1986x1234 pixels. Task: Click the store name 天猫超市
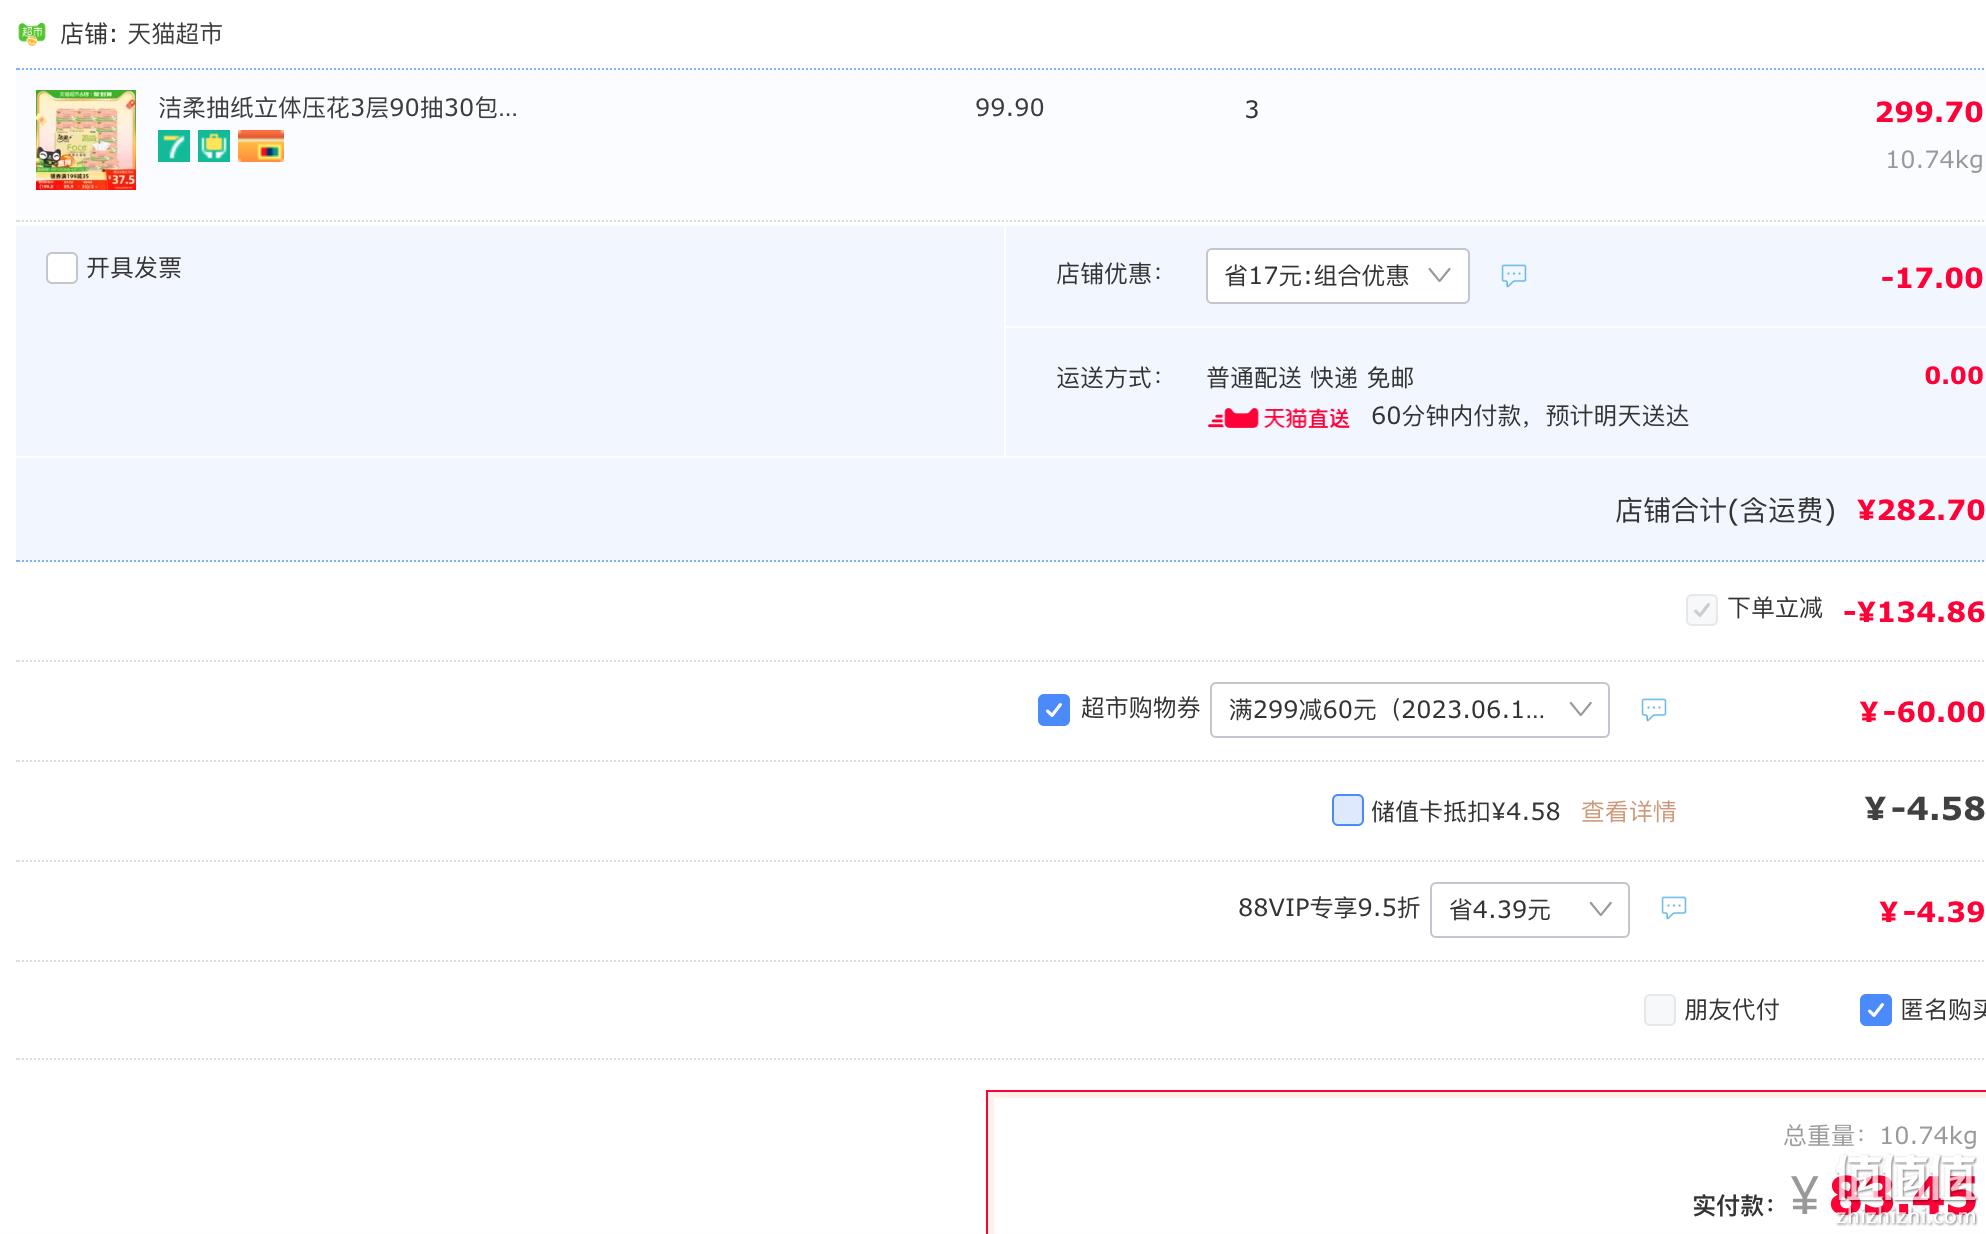coord(175,34)
